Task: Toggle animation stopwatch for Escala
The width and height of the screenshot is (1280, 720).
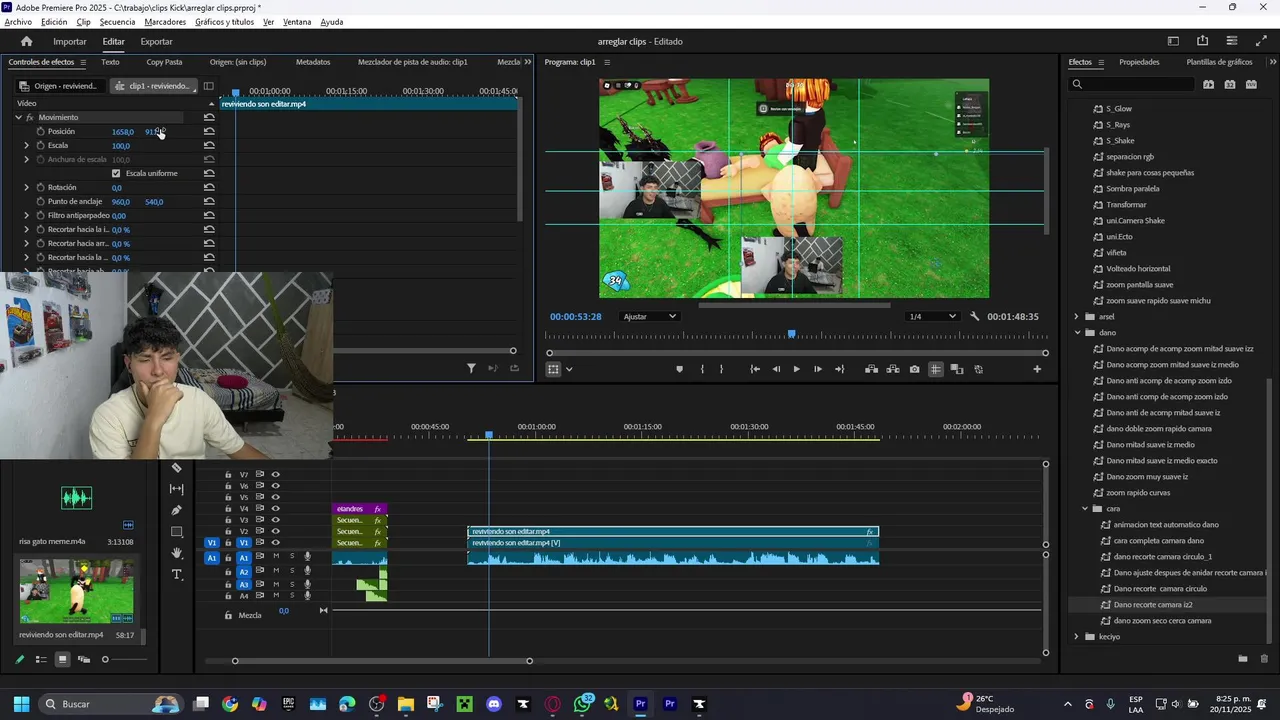Action: point(41,145)
